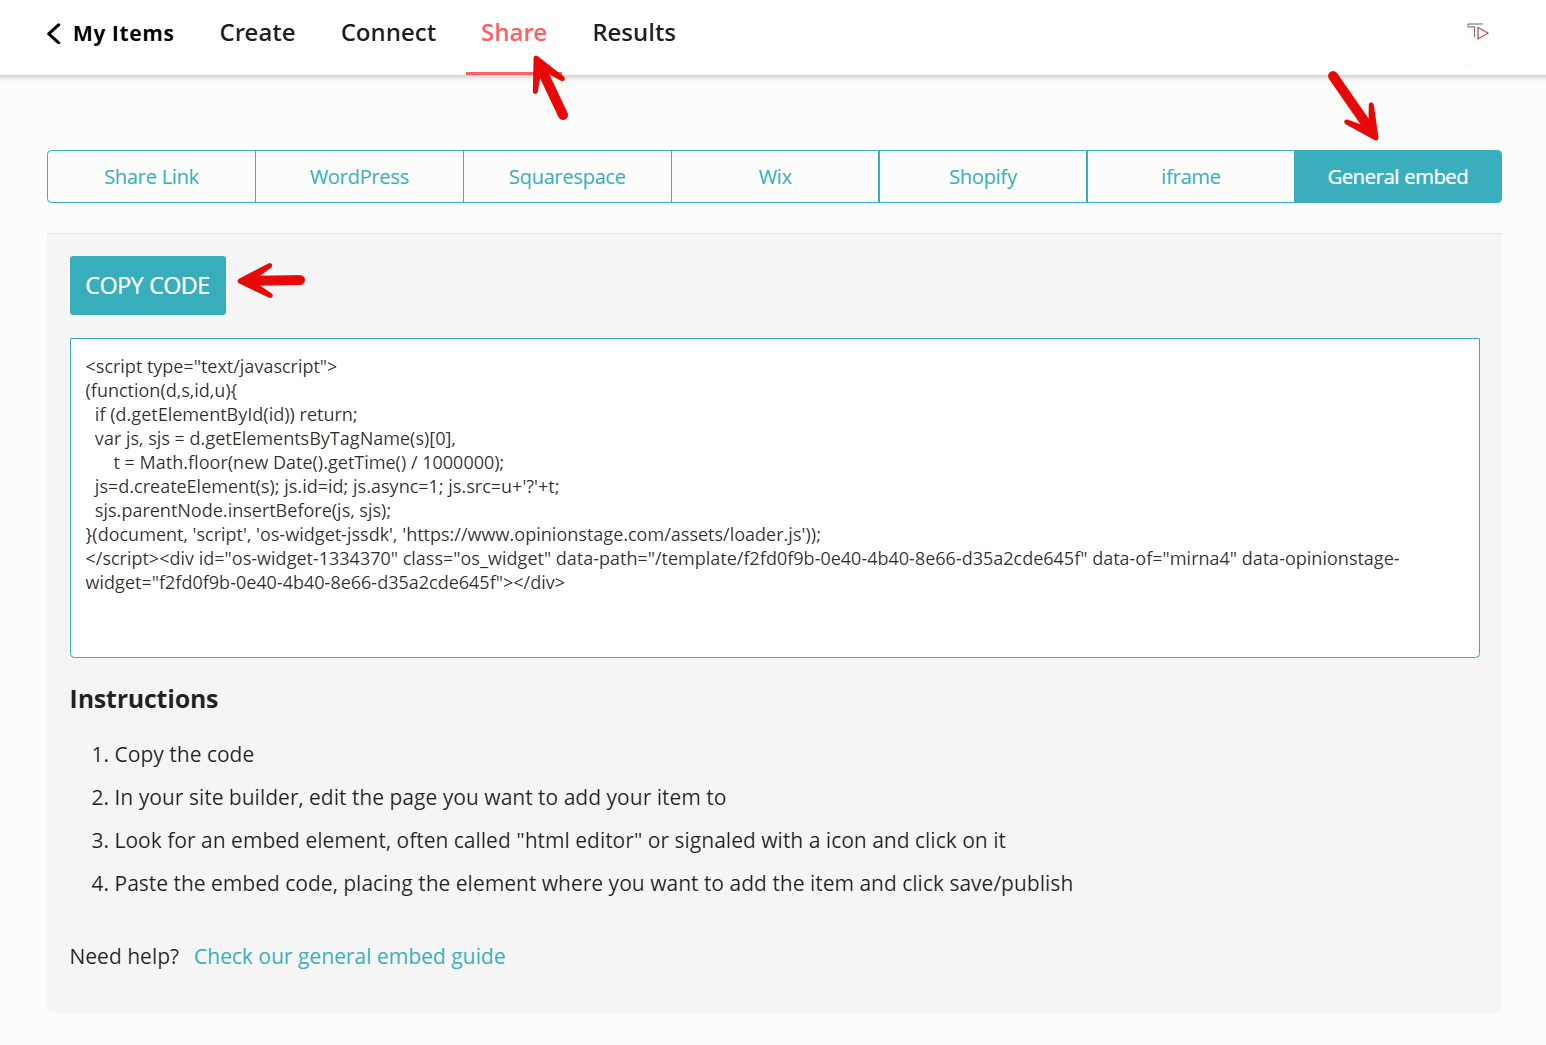
Task: Open the widget preview icon top right
Action: (x=1478, y=33)
